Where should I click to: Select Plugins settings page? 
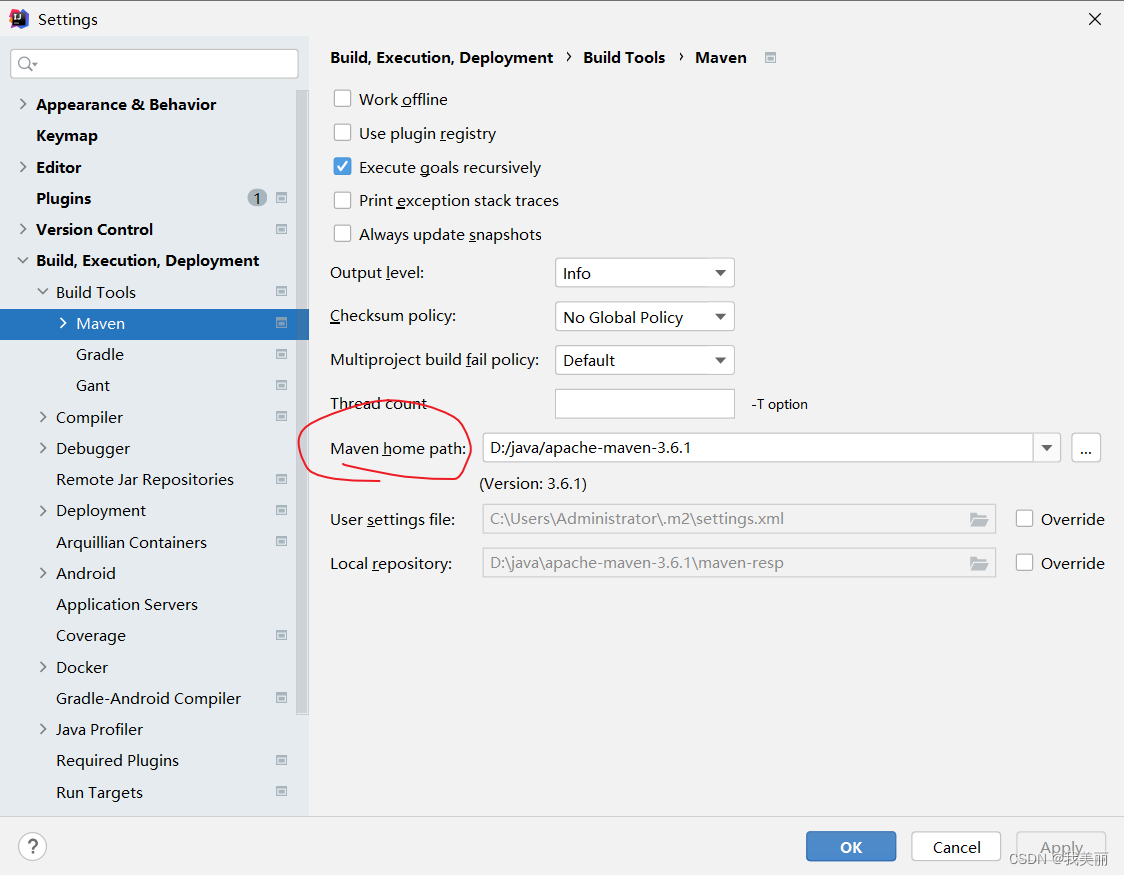pyautogui.click(x=64, y=199)
